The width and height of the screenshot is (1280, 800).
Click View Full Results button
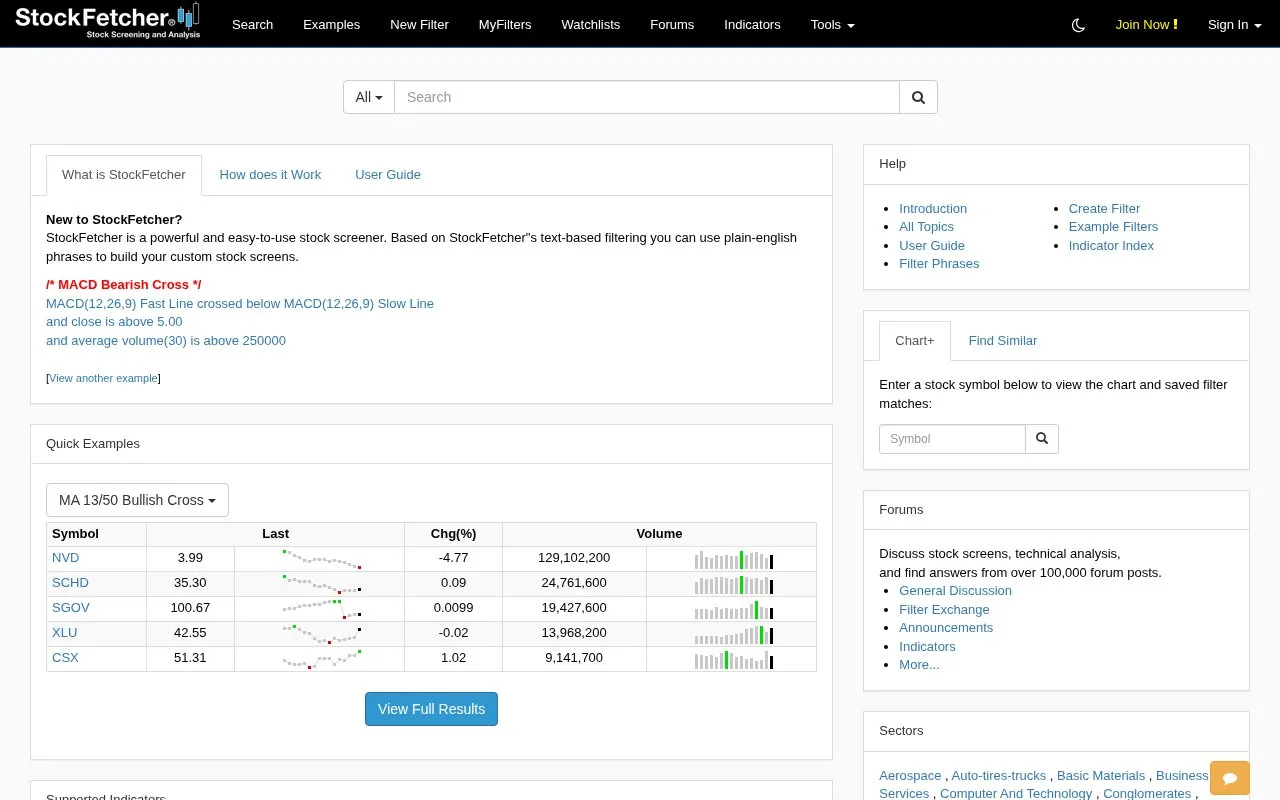tap(431, 709)
